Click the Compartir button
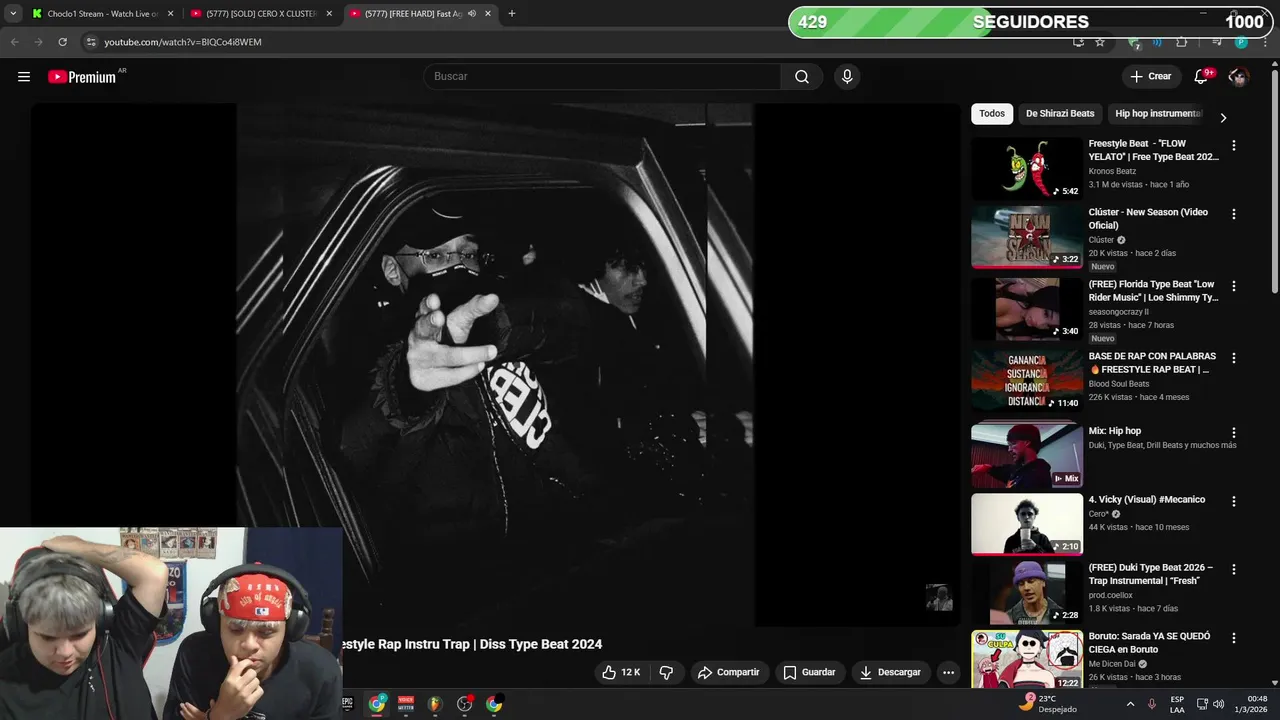This screenshot has height=720, width=1280. pos(728,672)
